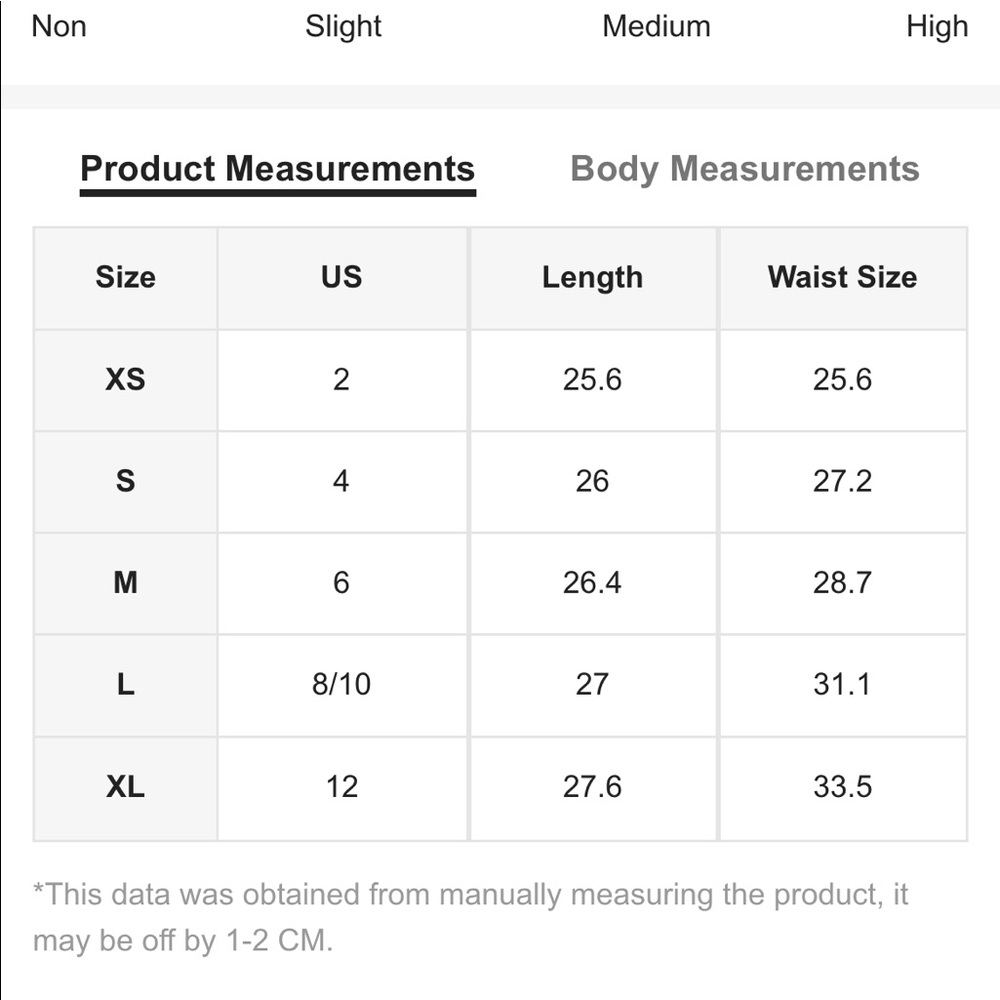Click the US column header

[x=341, y=277]
